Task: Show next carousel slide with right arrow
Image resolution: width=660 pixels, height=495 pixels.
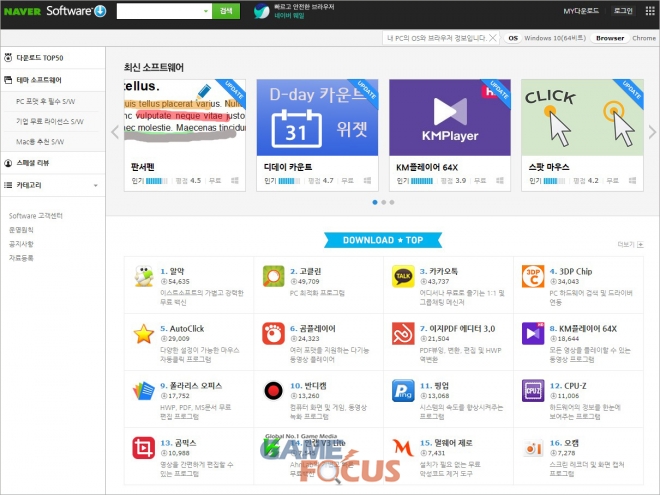Action: pos(650,131)
